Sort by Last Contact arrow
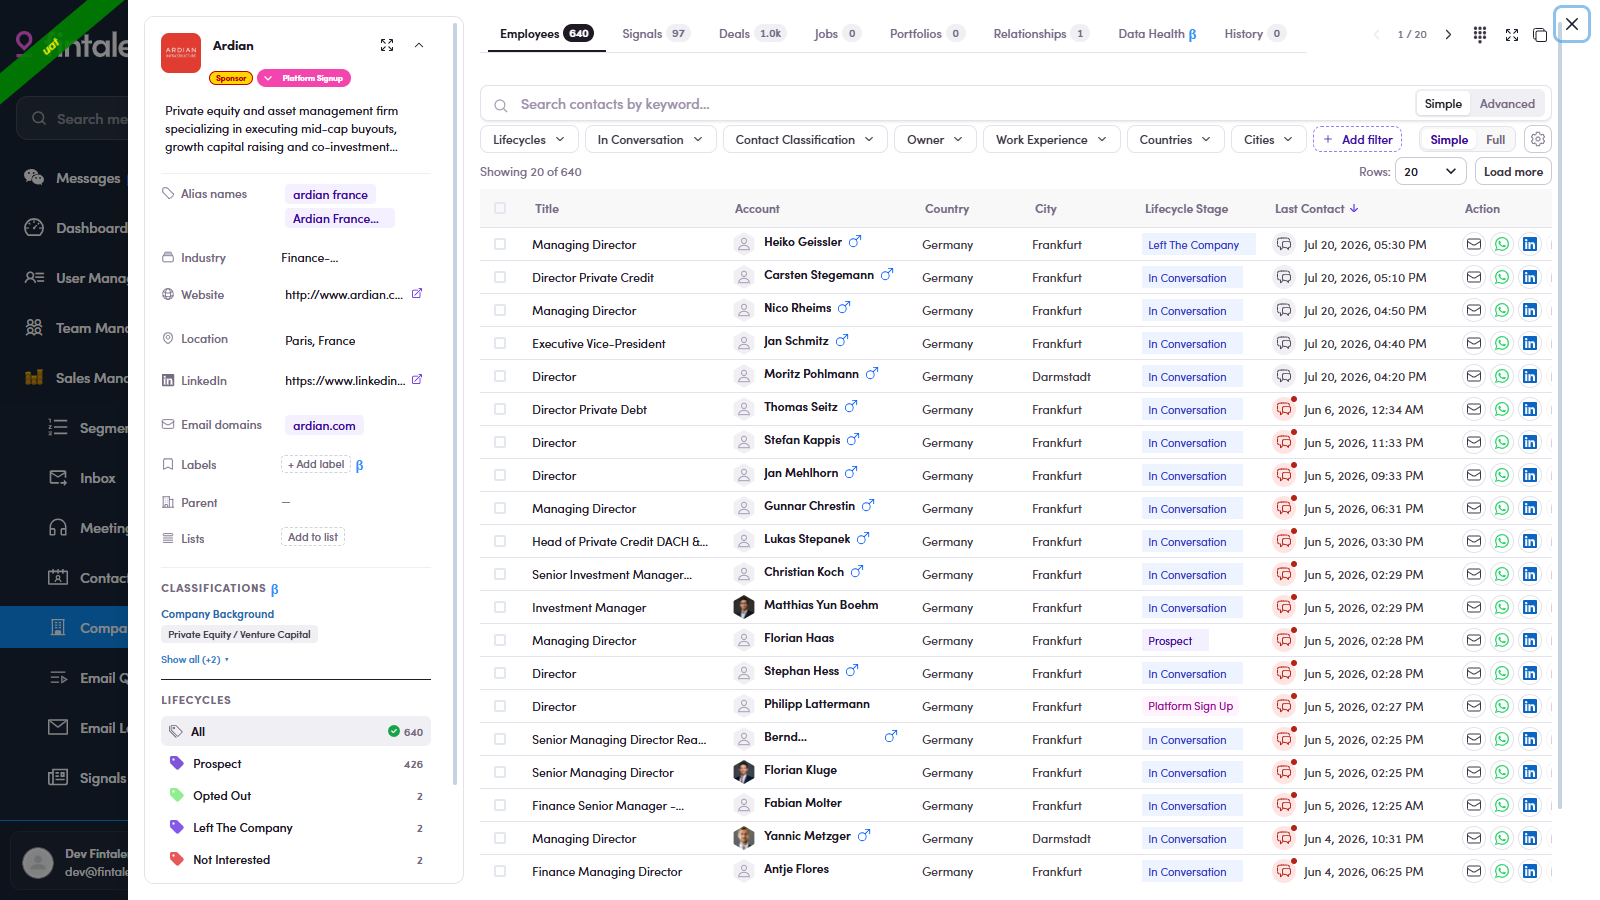1600x900 pixels. pyautogui.click(x=1354, y=209)
